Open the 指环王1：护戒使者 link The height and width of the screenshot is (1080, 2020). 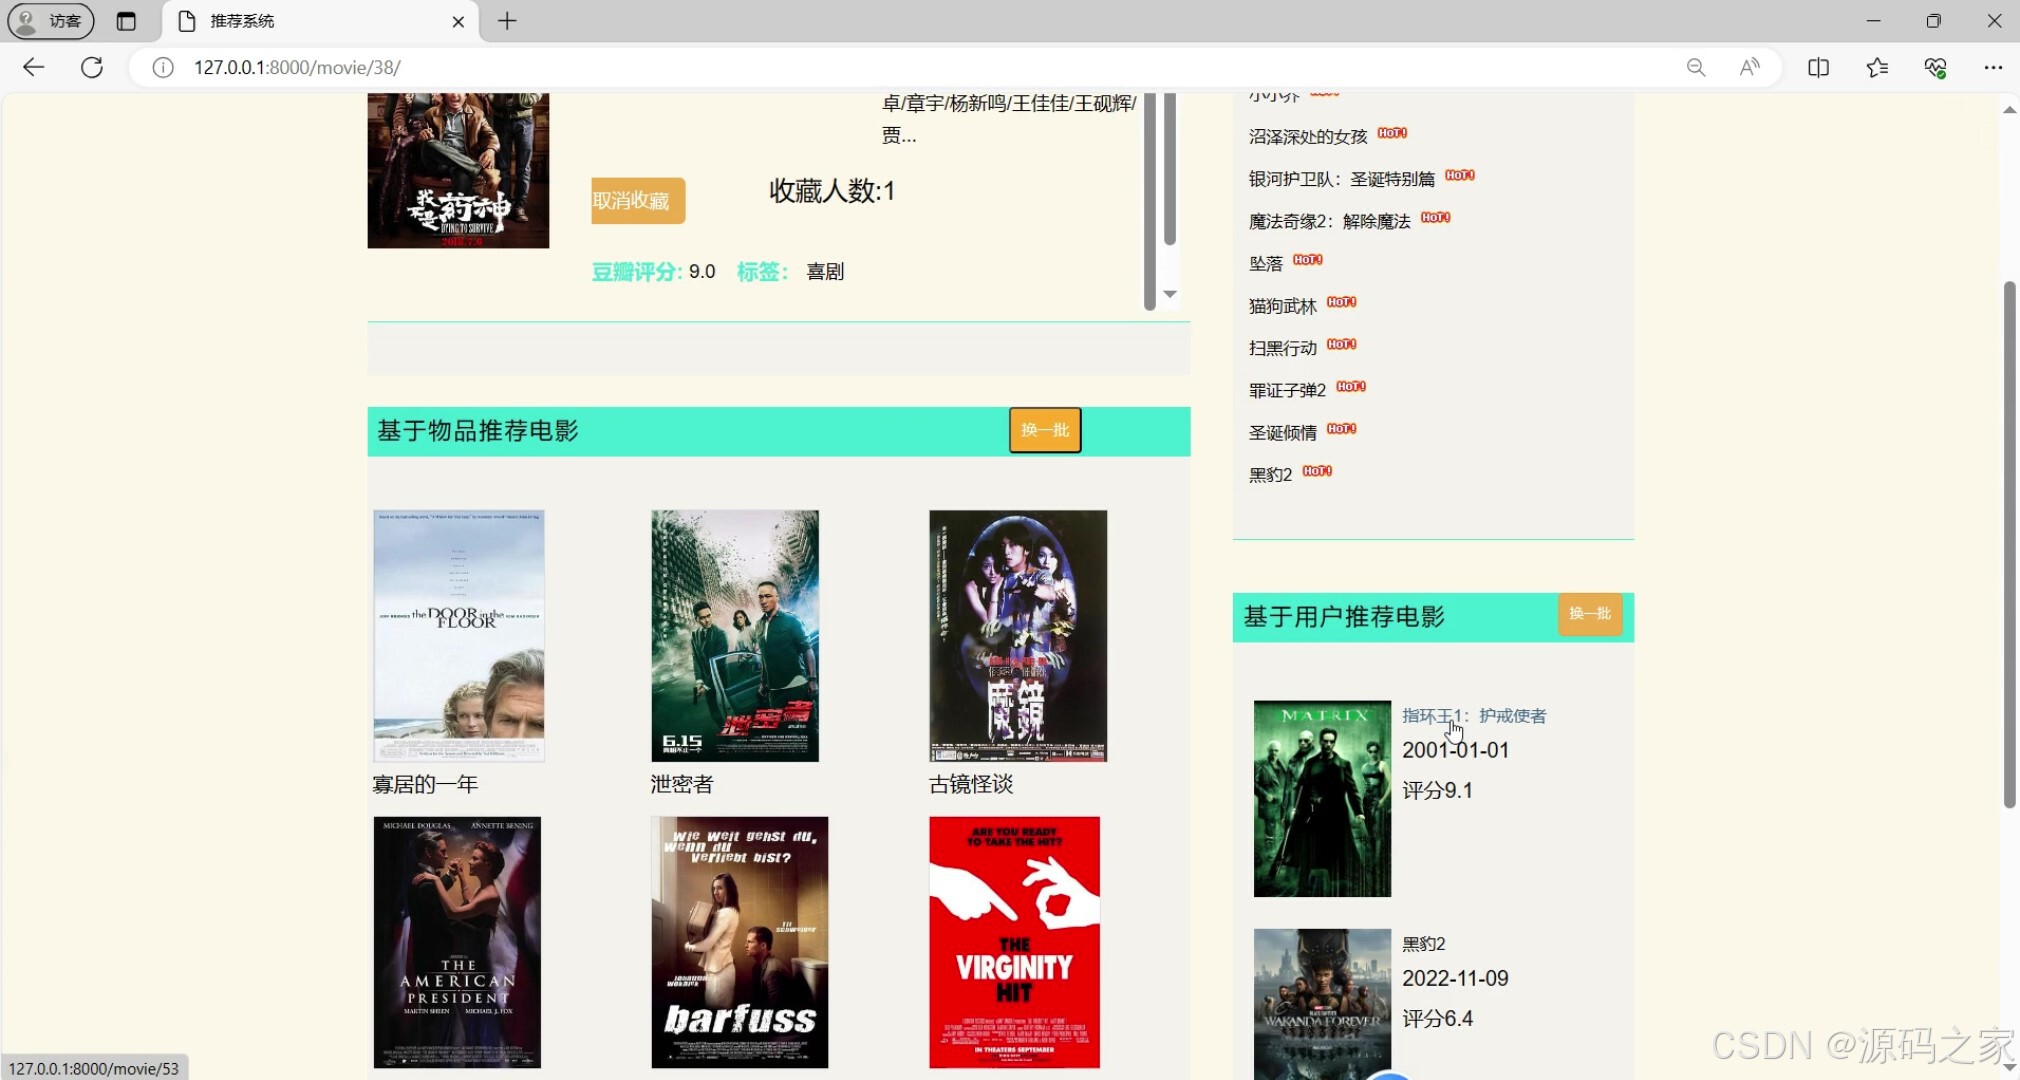pyautogui.click(x=1473, y=716)
